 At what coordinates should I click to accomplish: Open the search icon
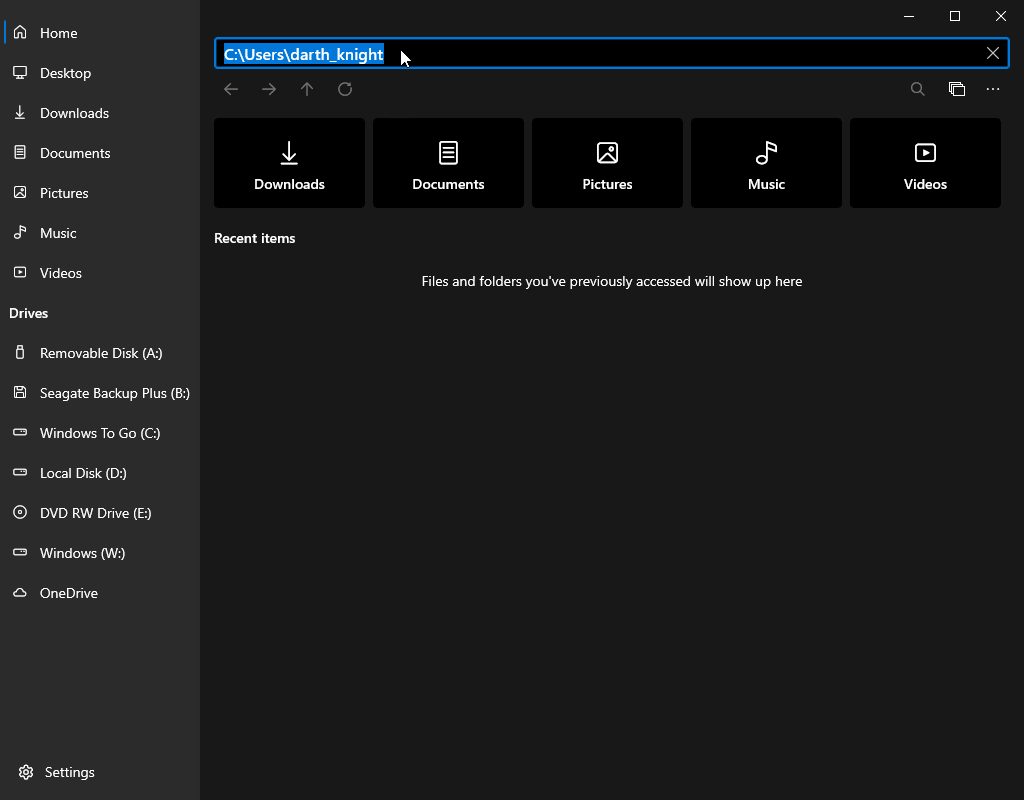(x=918, y=89)
